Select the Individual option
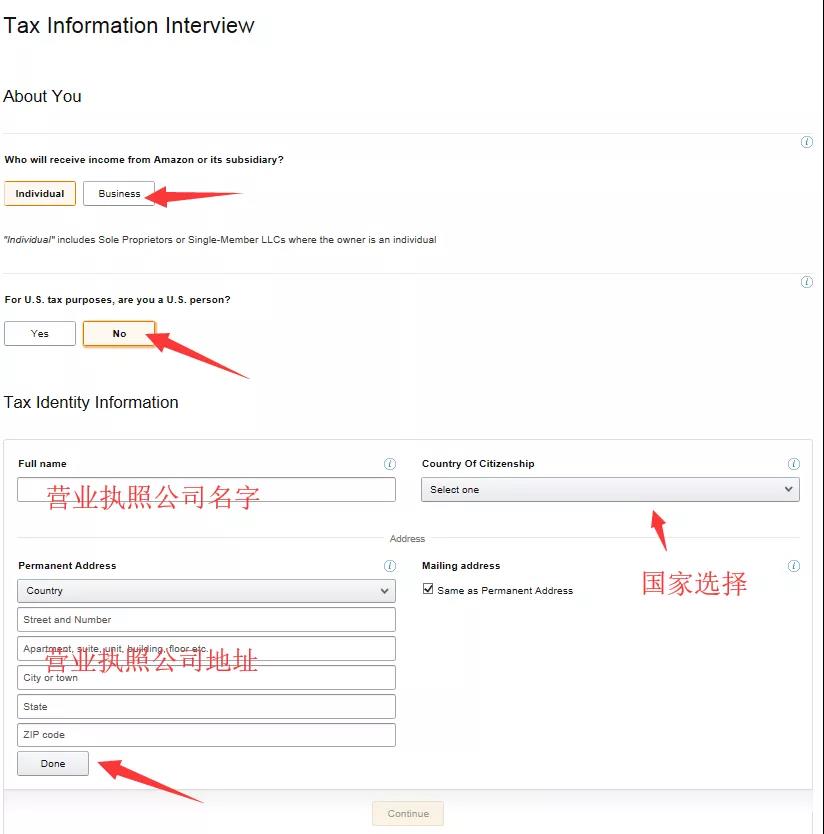 [x=40, y=194]
